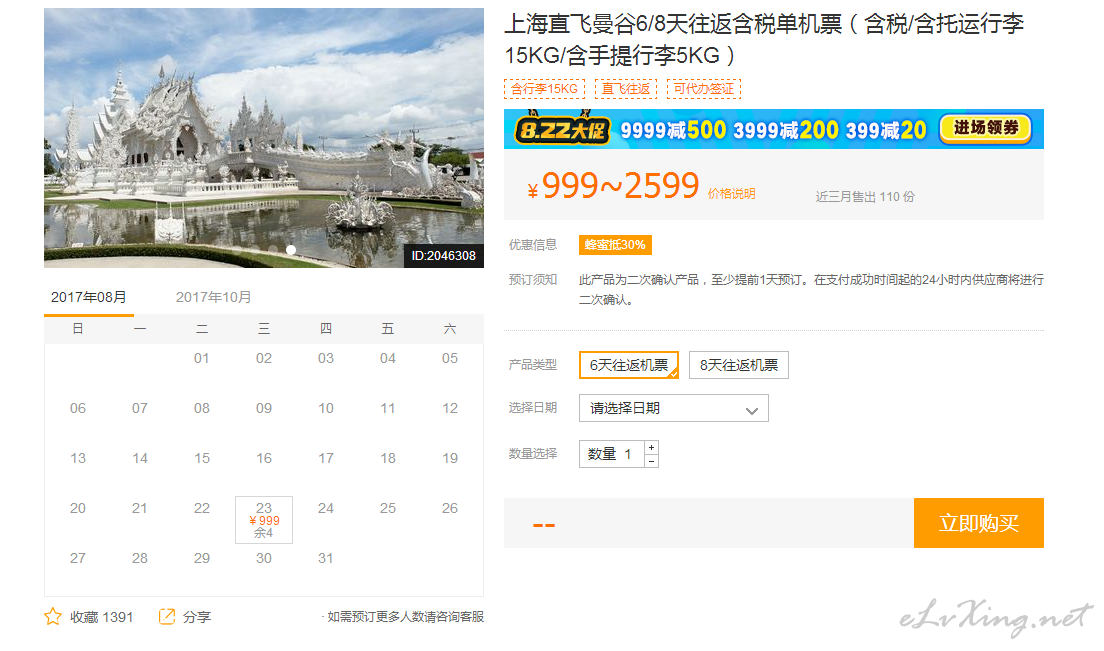Viewport: 1104px width, 651px height.
Task: Click the quantity input field showing 1
Action: coord(612,454)
